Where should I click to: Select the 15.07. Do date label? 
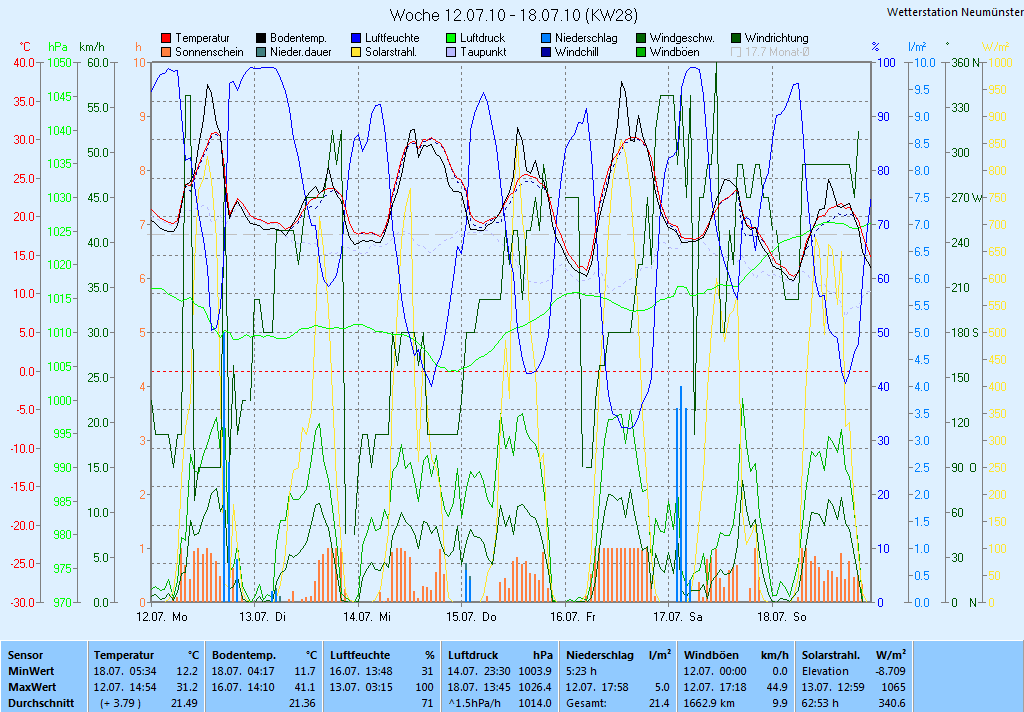[471, 617]
